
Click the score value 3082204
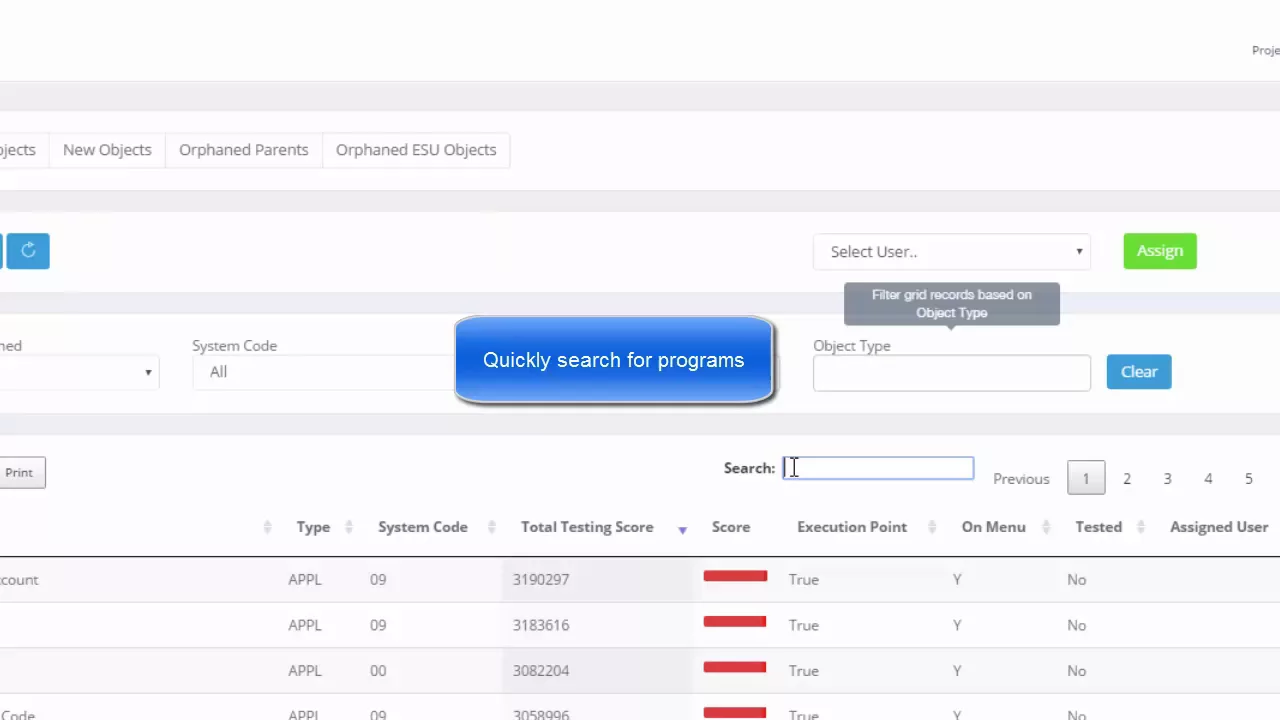pyautogui.click(x=541, y=671)
